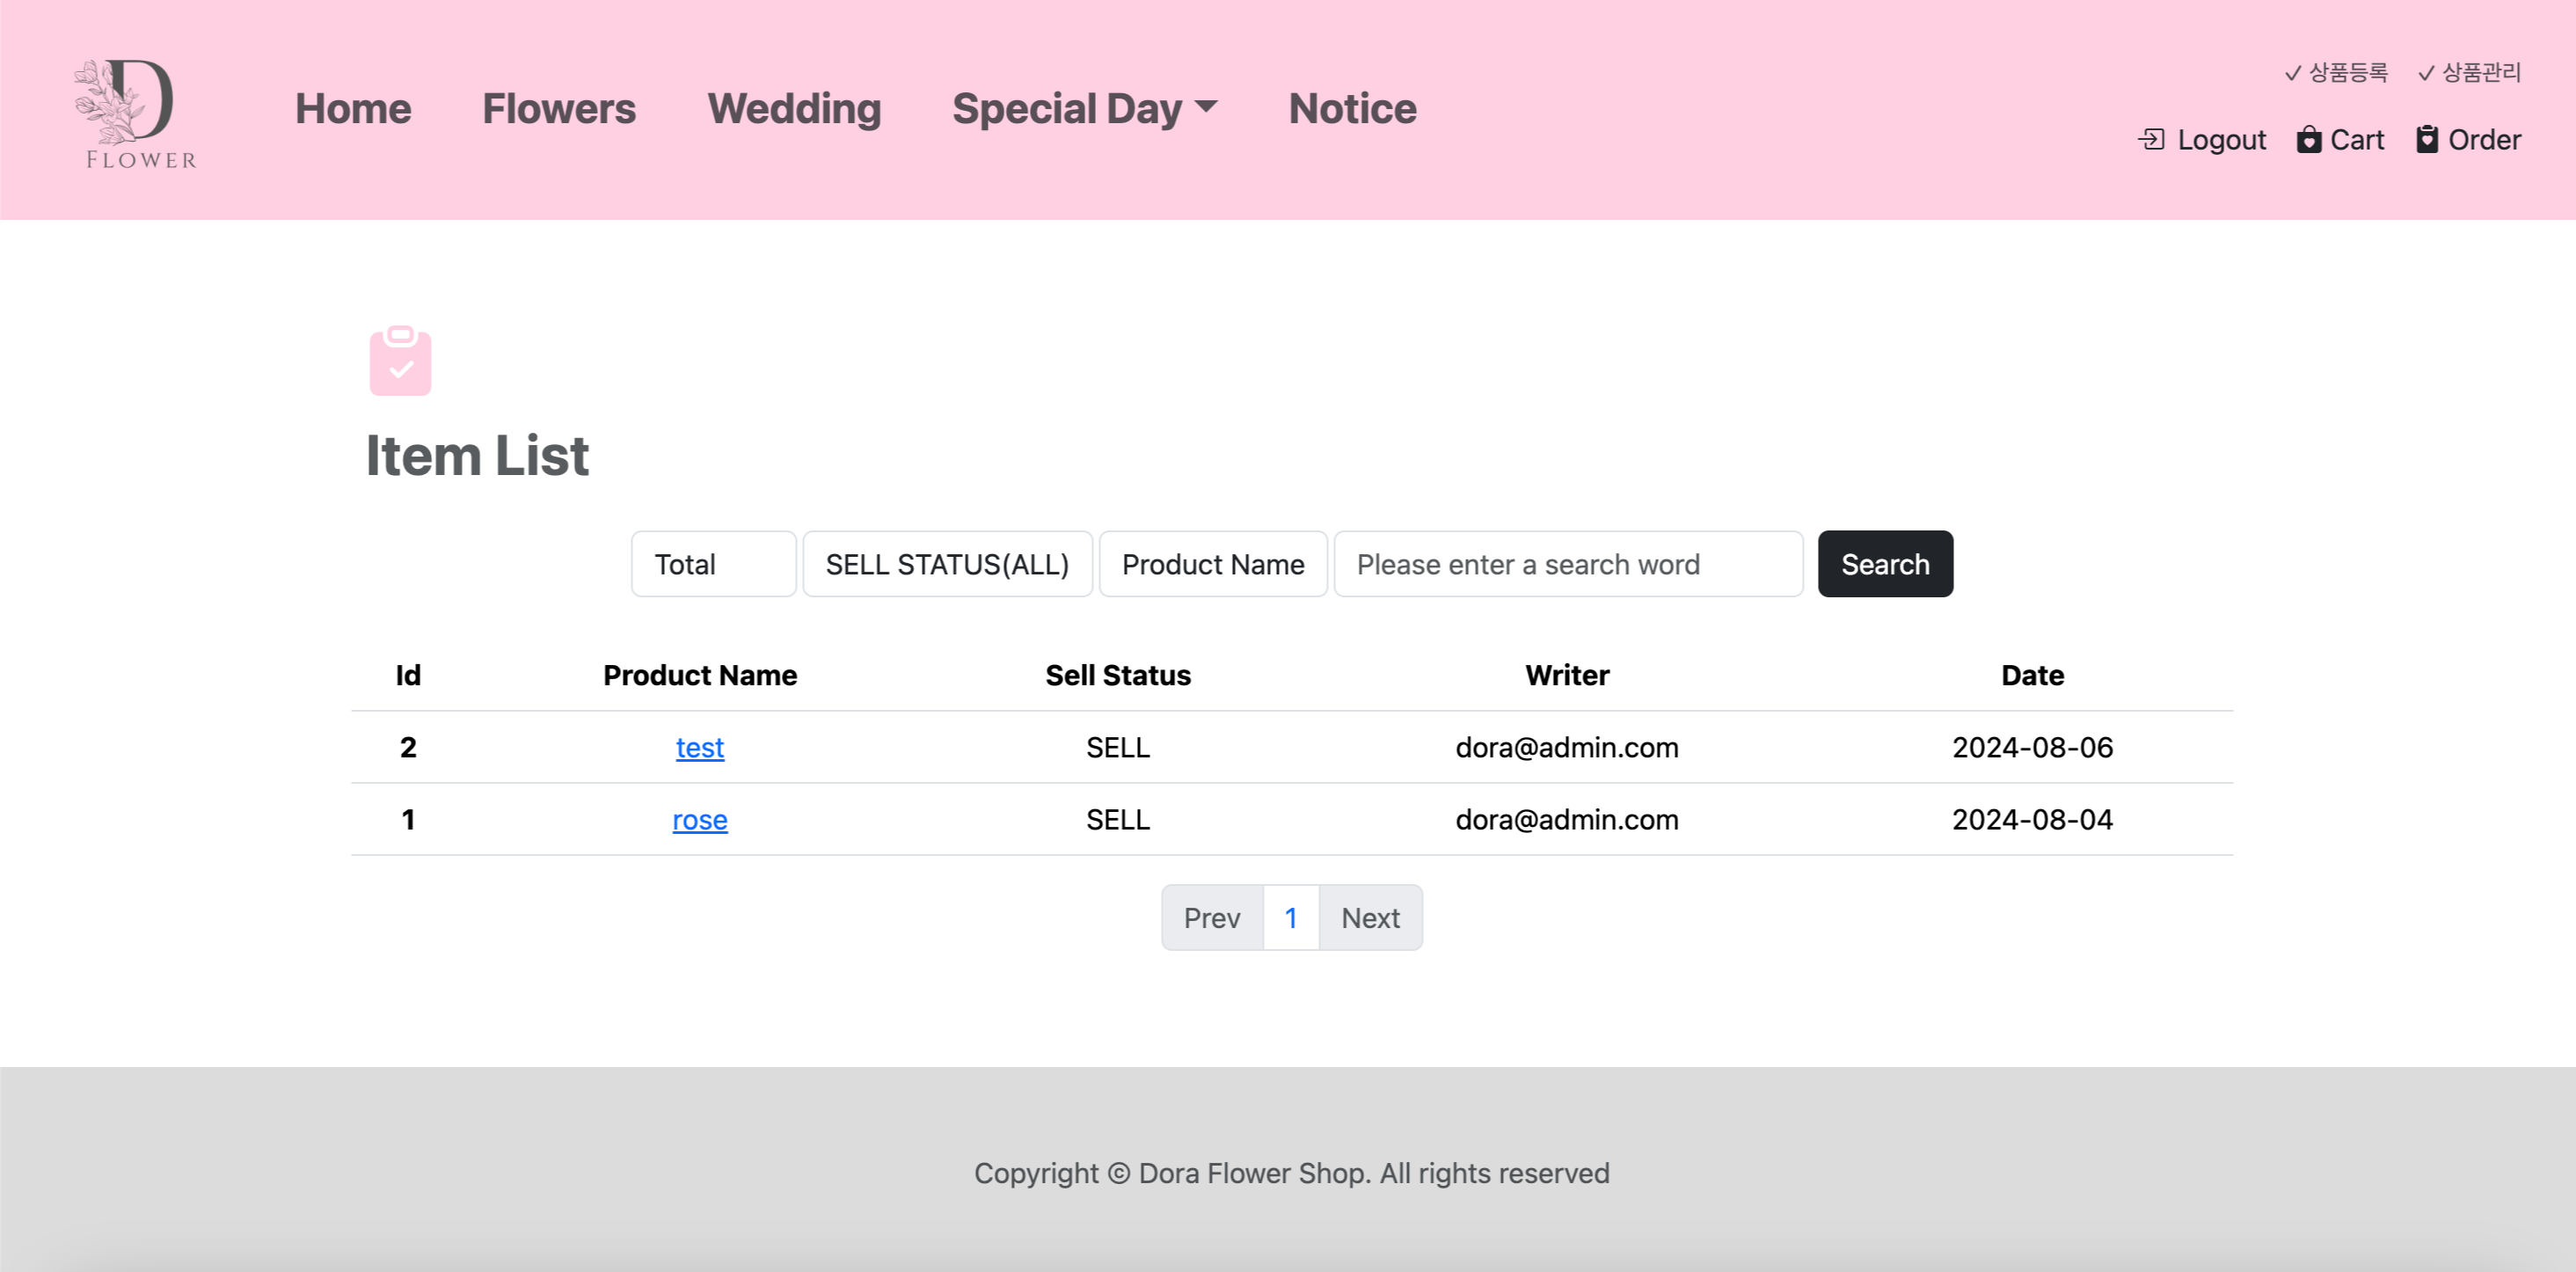Click checkmark beside 상품관리
2576x1272 pixels.
coord(2426,74)
